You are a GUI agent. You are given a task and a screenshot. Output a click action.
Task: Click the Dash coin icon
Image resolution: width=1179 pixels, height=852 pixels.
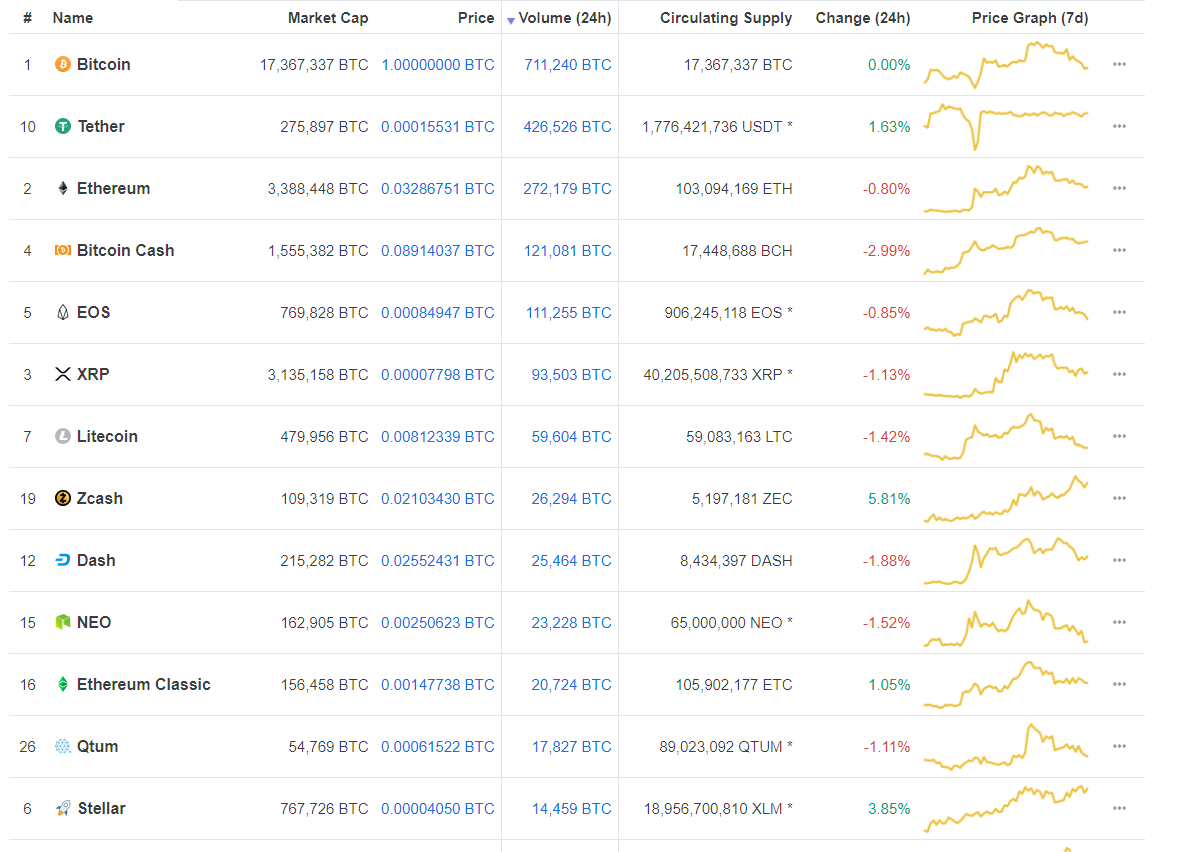pyautogui.click(x=63, y=561)
